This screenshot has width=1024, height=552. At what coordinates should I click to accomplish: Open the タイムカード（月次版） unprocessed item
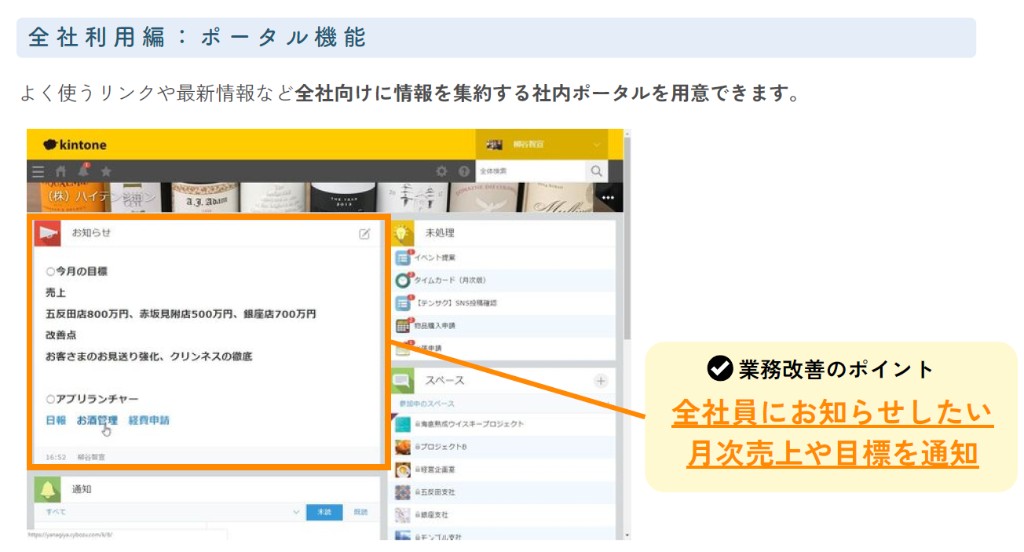click(453, 280)
